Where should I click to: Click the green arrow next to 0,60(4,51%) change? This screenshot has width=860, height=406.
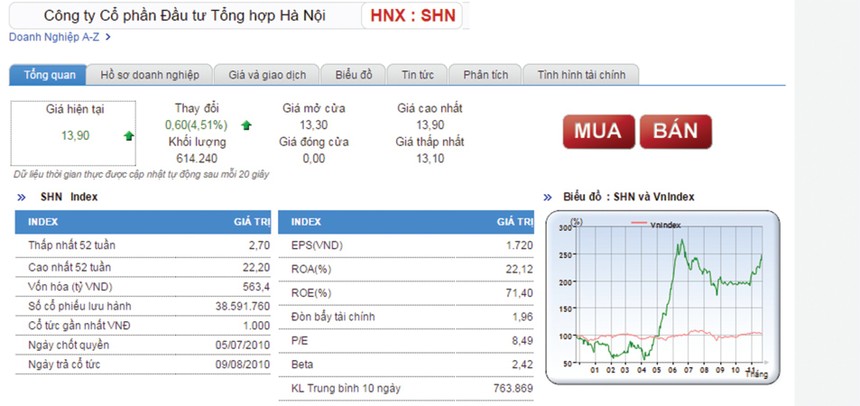[246, 126]
